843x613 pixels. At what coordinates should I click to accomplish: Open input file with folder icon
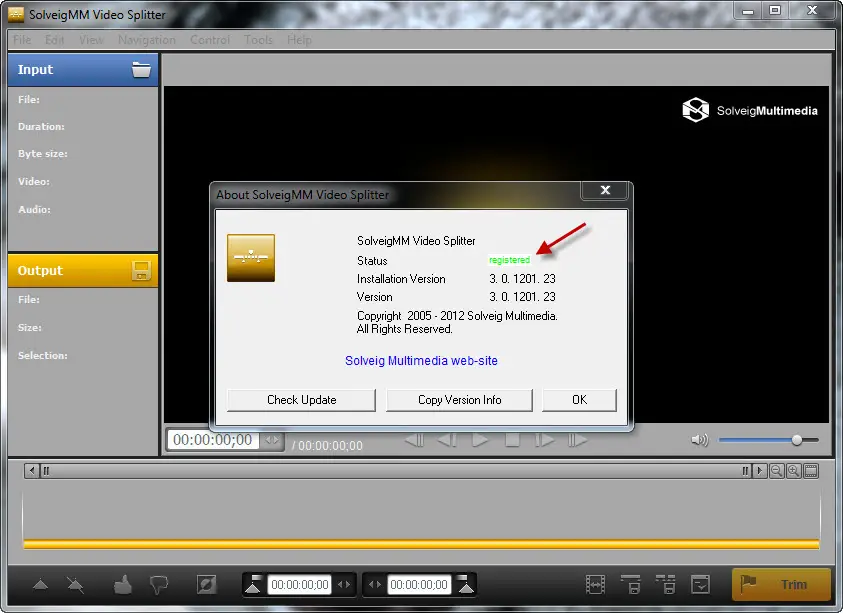pos(141,70)
